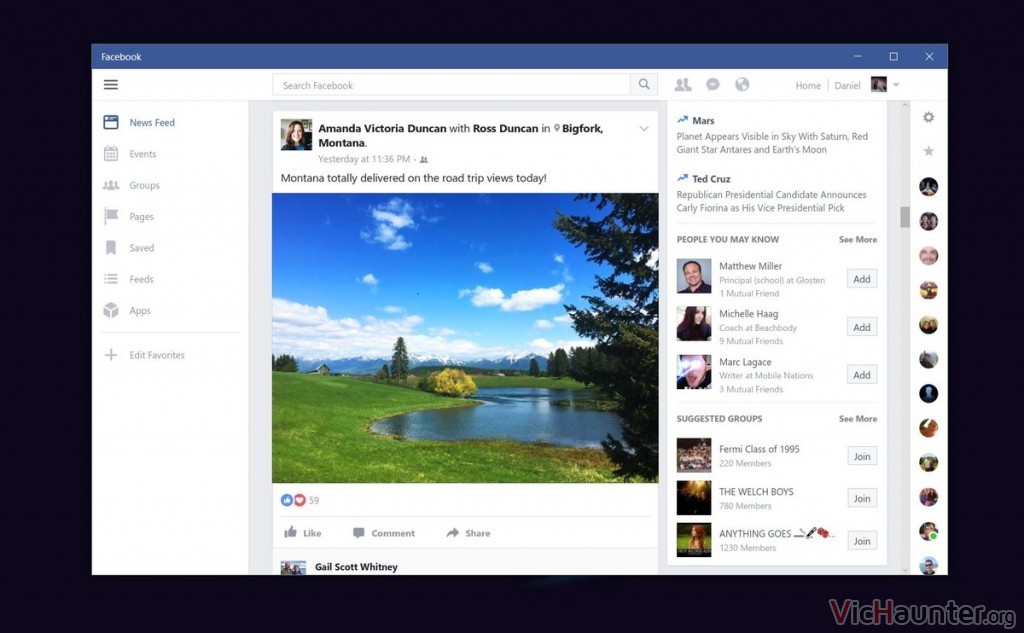Image resolution: width=1024 pixels, height=633 pixels.
Task: Click Amanda's post avatar thumbnail
Action: [296, 135]
